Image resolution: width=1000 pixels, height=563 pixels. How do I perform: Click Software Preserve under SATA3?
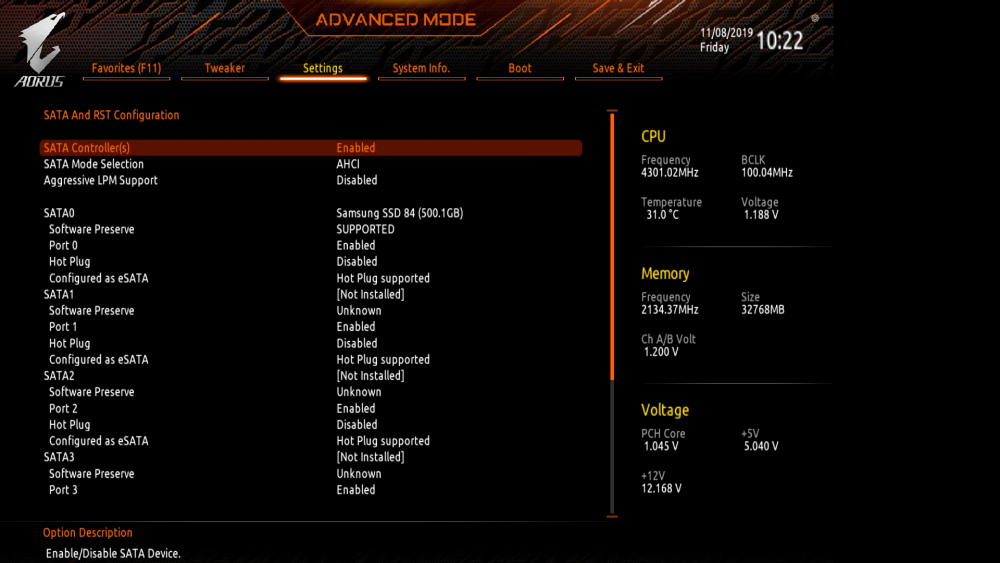tap(92, 474)
